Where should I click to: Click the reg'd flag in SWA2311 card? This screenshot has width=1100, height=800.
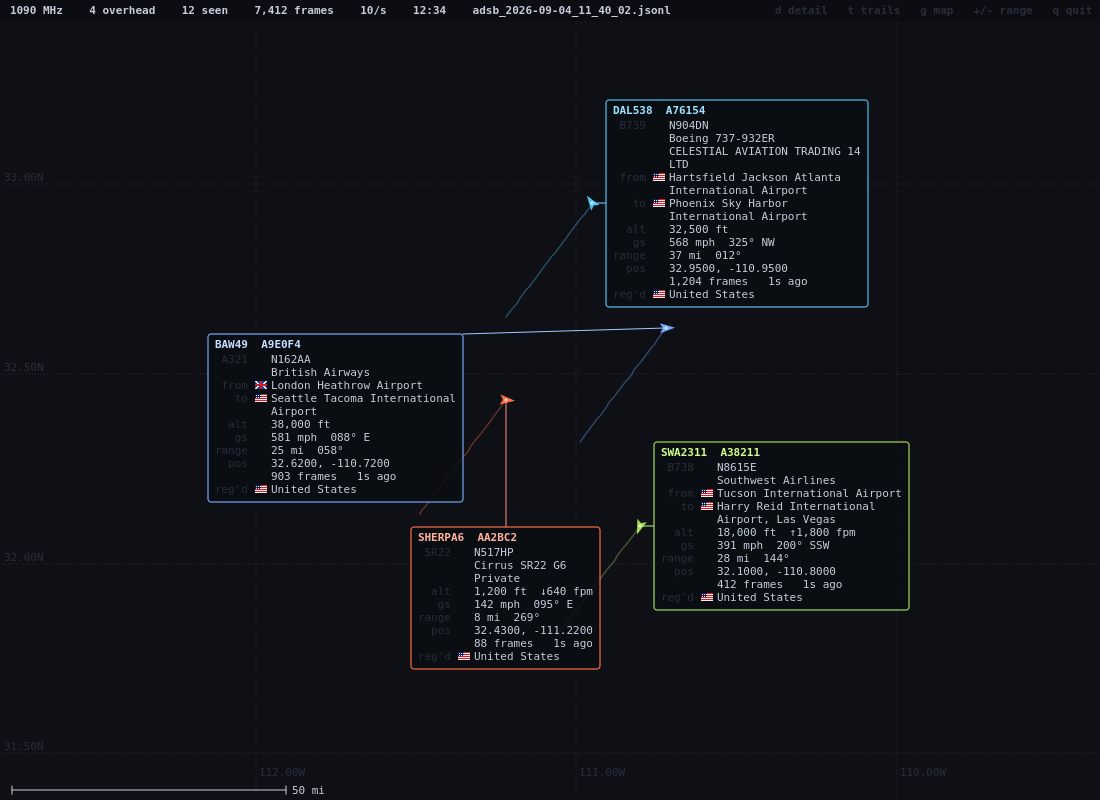(706, 598)
